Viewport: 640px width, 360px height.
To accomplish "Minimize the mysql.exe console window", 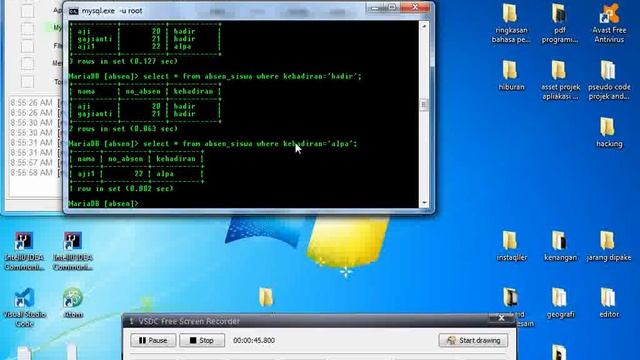I will point(374,7).
